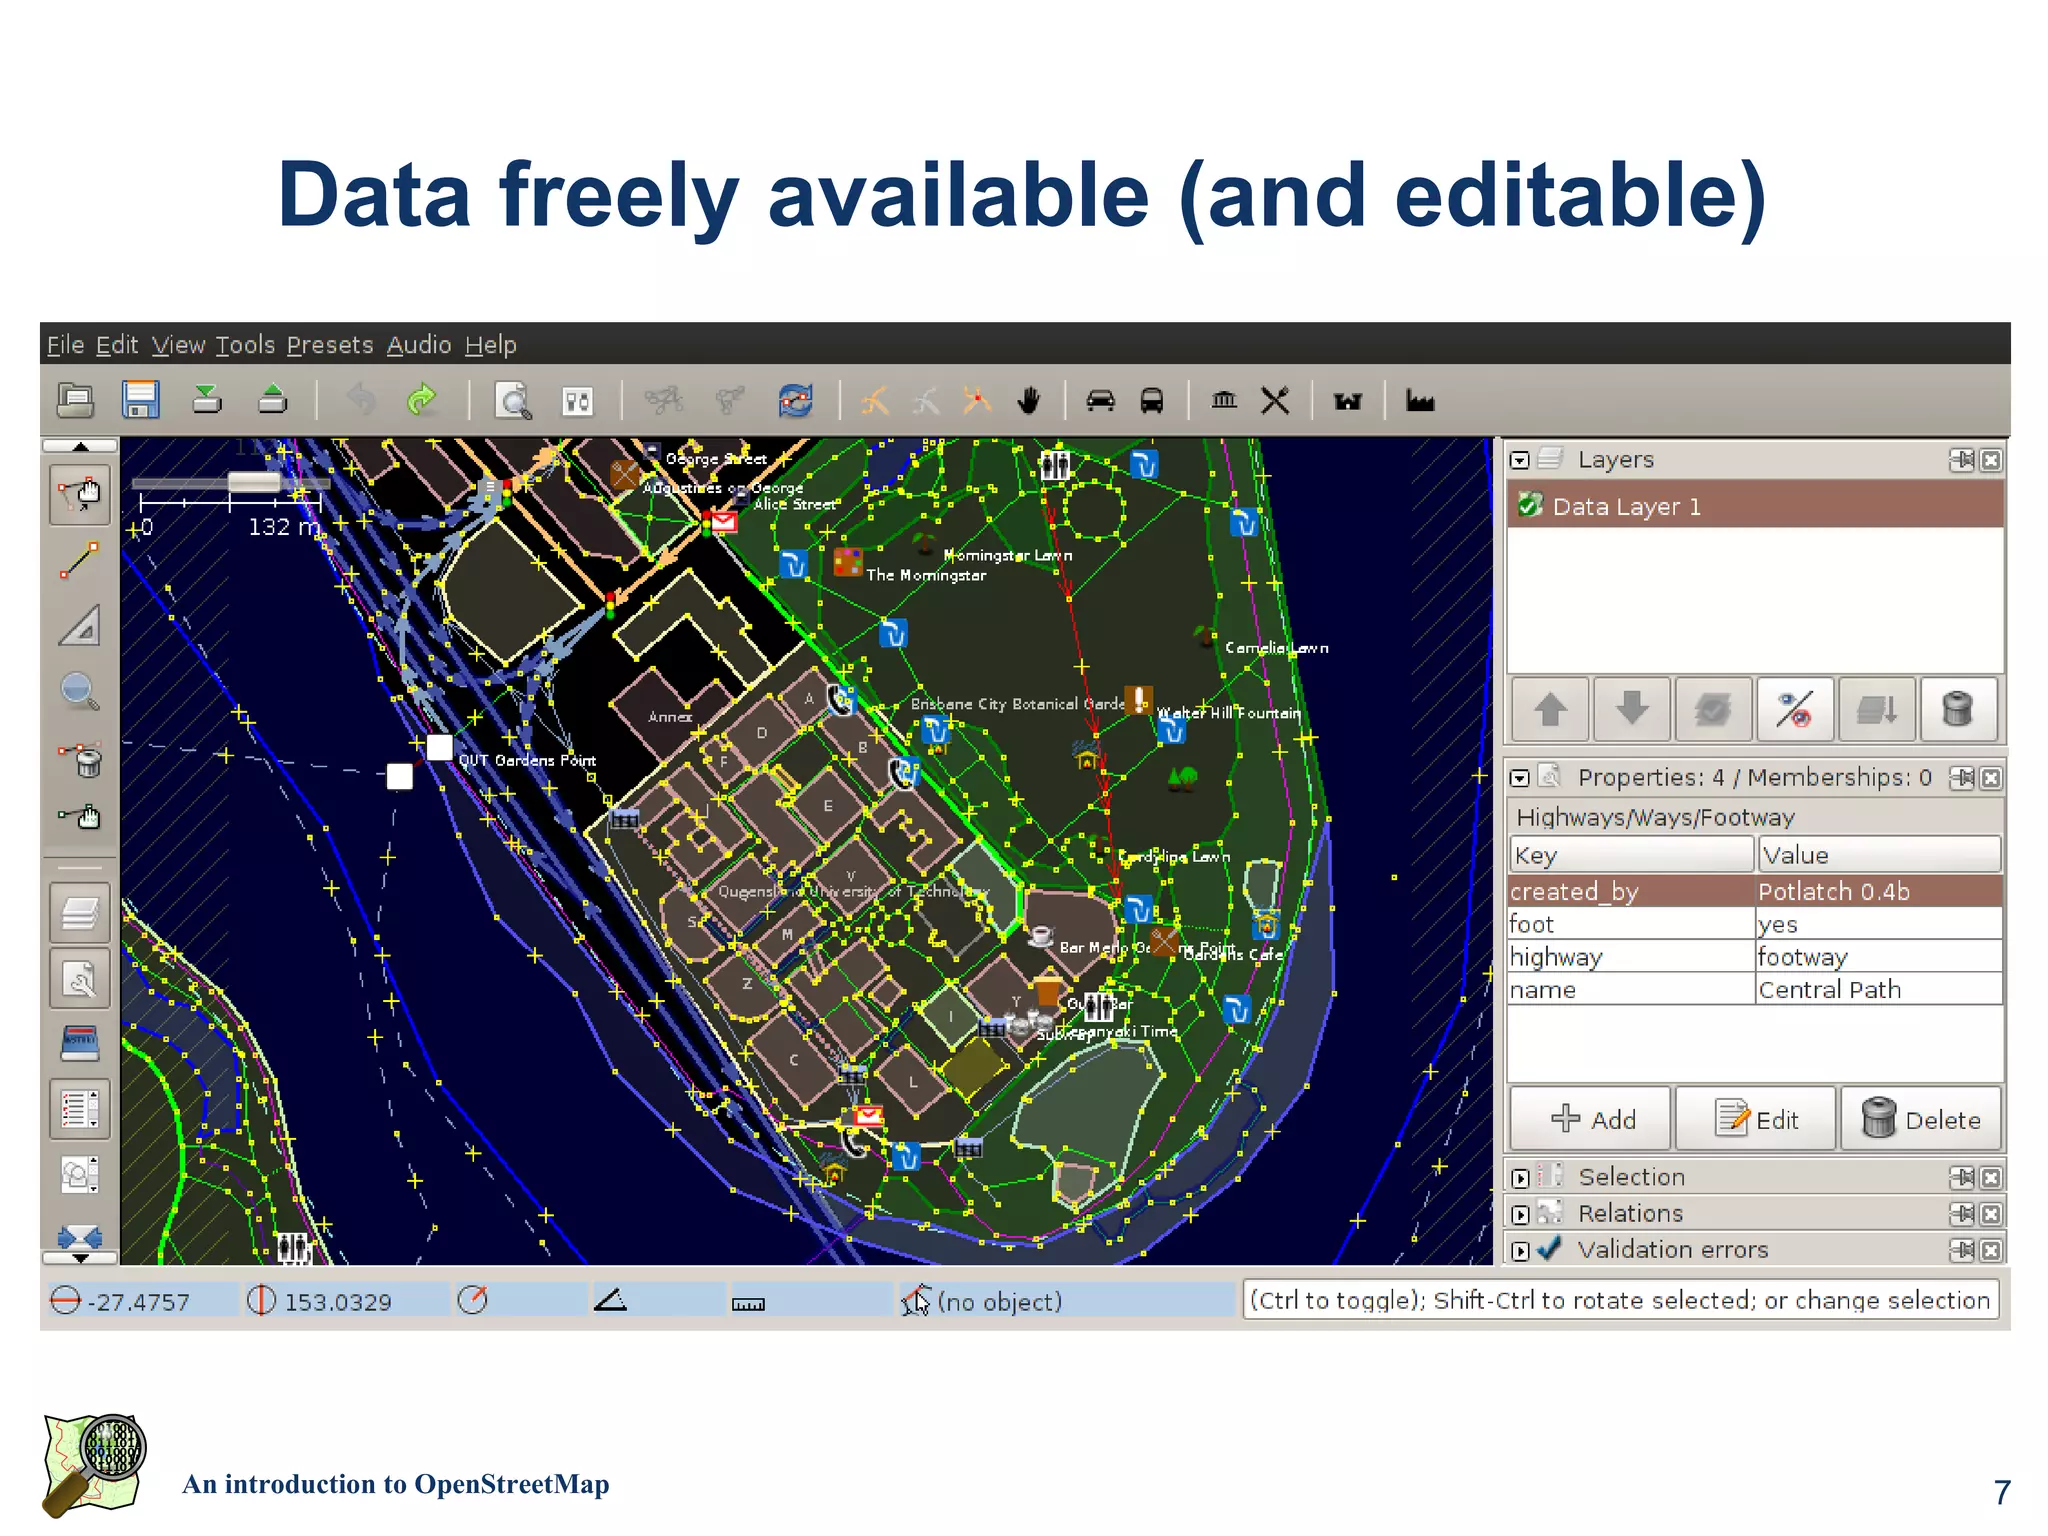The width and height of the screenshot is (2048, 1536).
Task: Select the zoom magnifier tool
Action: pos(80,690)
